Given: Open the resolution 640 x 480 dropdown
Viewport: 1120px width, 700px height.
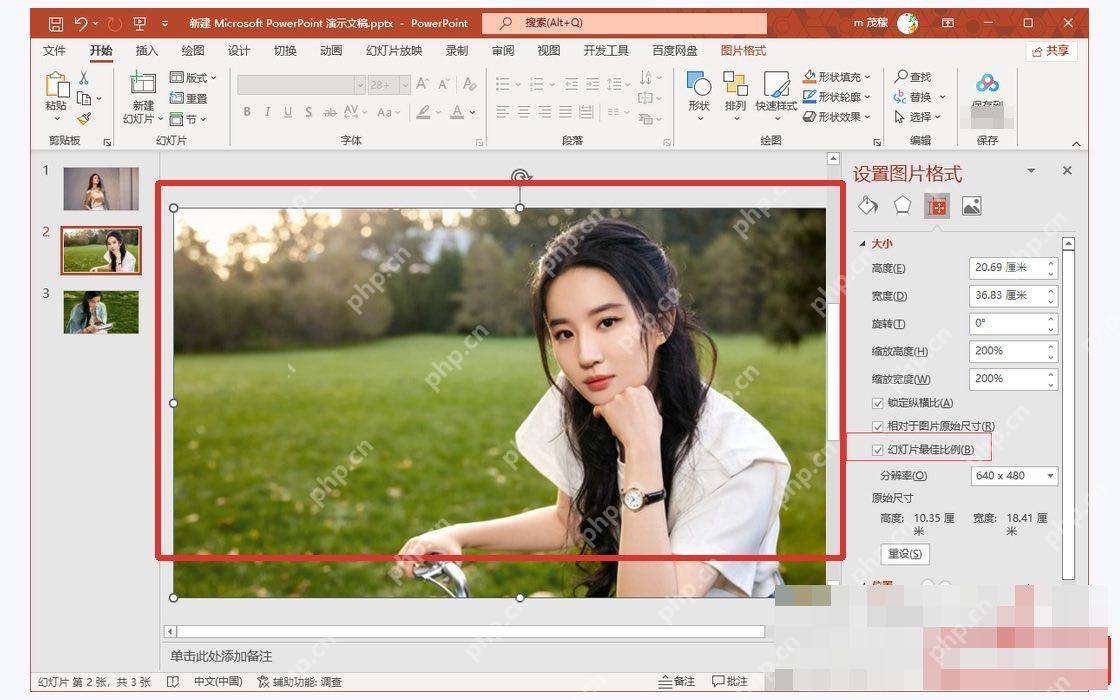Looking at the screenshot, I should (1050, 476).
